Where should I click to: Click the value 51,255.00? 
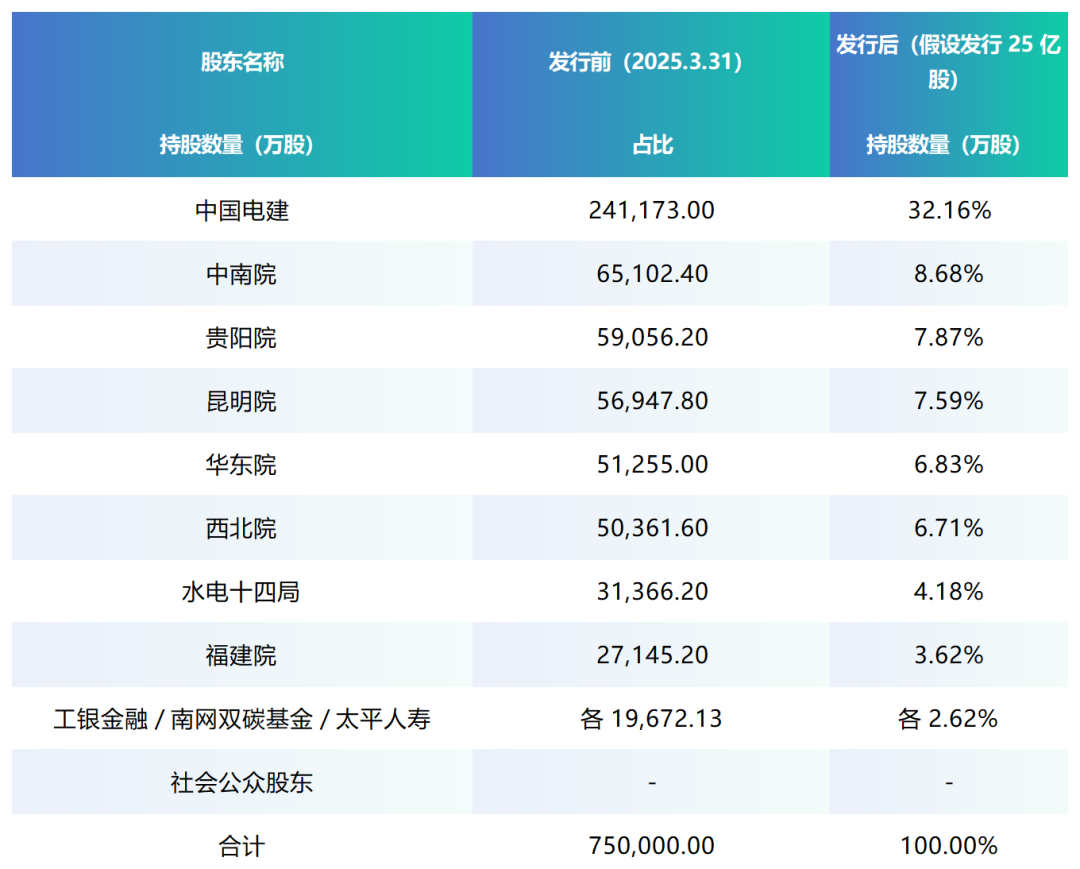pos(652,465)
